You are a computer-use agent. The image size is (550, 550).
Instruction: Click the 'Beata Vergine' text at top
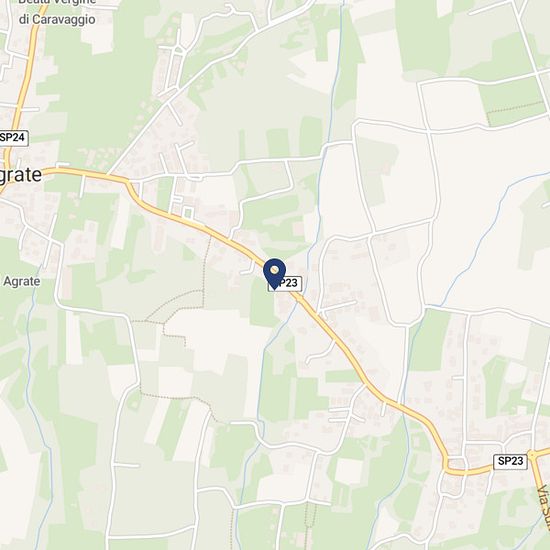pos(57,2)
